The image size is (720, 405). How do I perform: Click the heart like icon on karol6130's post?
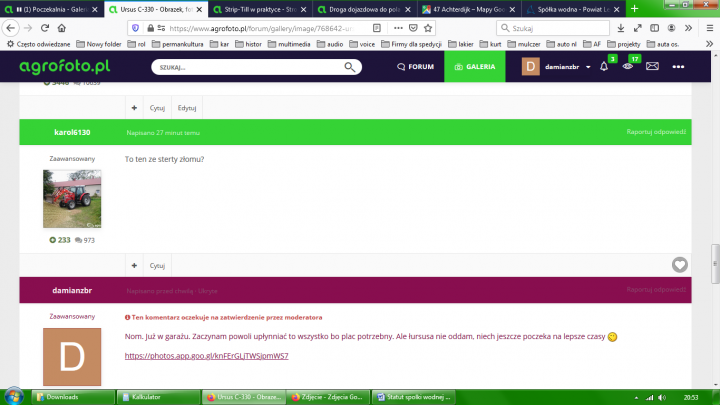coord(680,265)
